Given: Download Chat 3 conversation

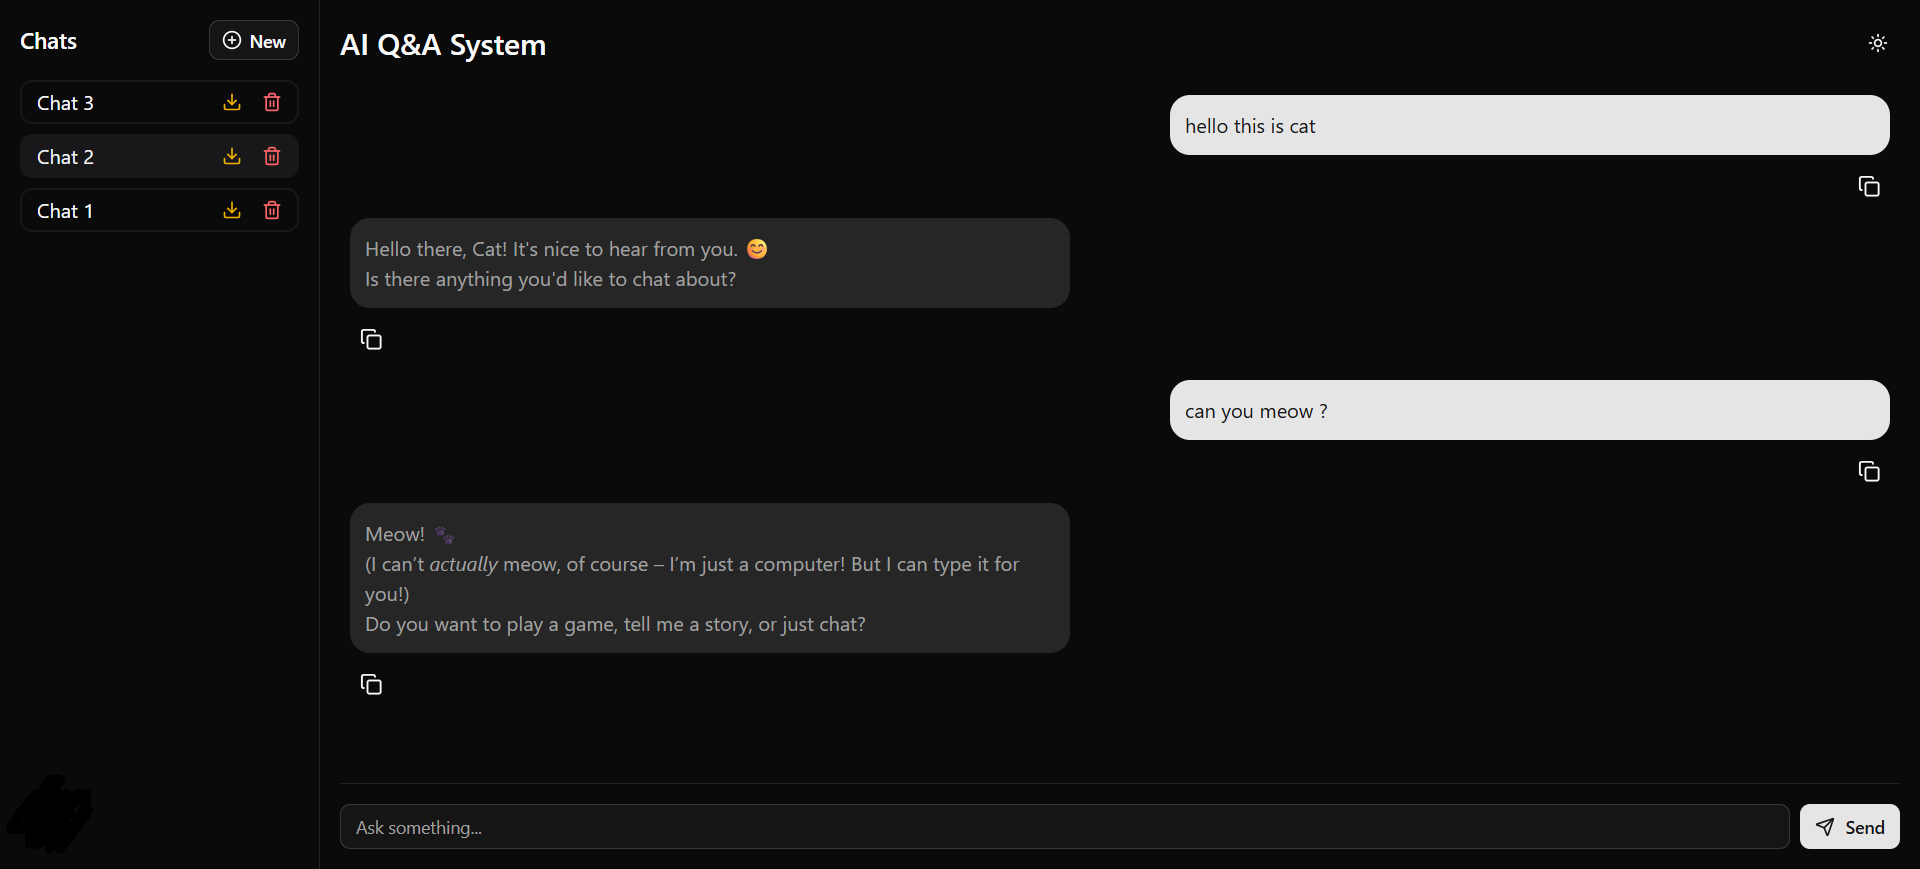Looking at the screenshot, I should (x=232, y=102).
